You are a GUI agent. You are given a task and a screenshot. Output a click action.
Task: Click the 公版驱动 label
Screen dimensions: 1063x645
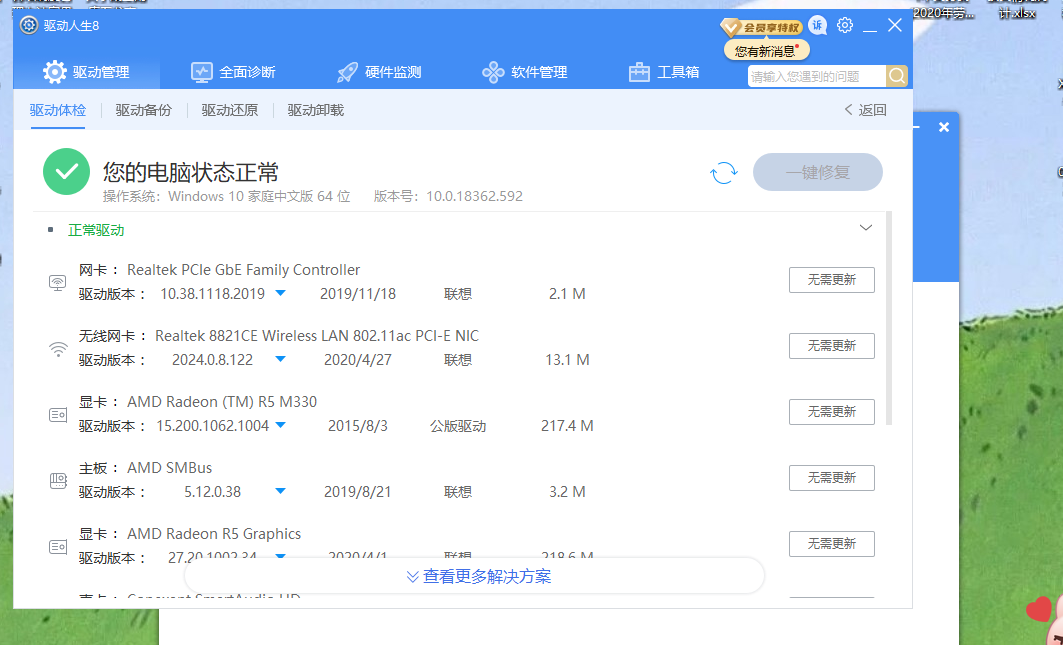(458, 427)
